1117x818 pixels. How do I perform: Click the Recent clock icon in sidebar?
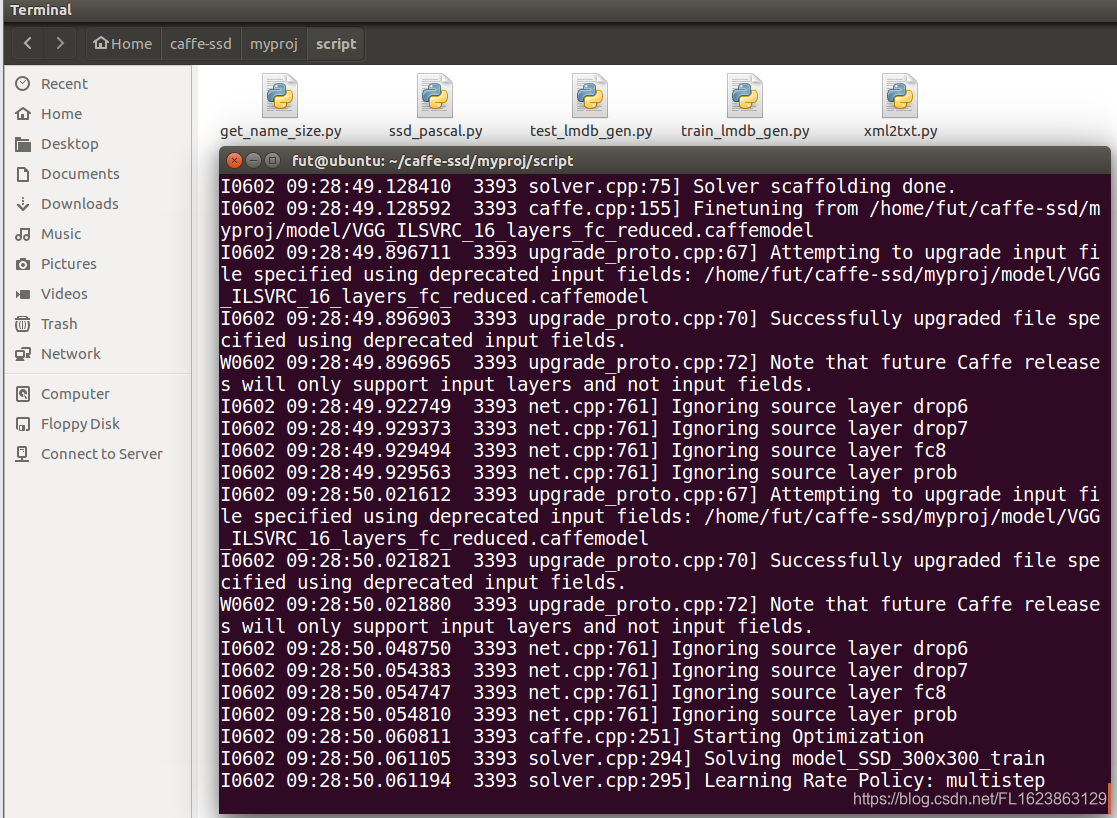tap(23, 83)
